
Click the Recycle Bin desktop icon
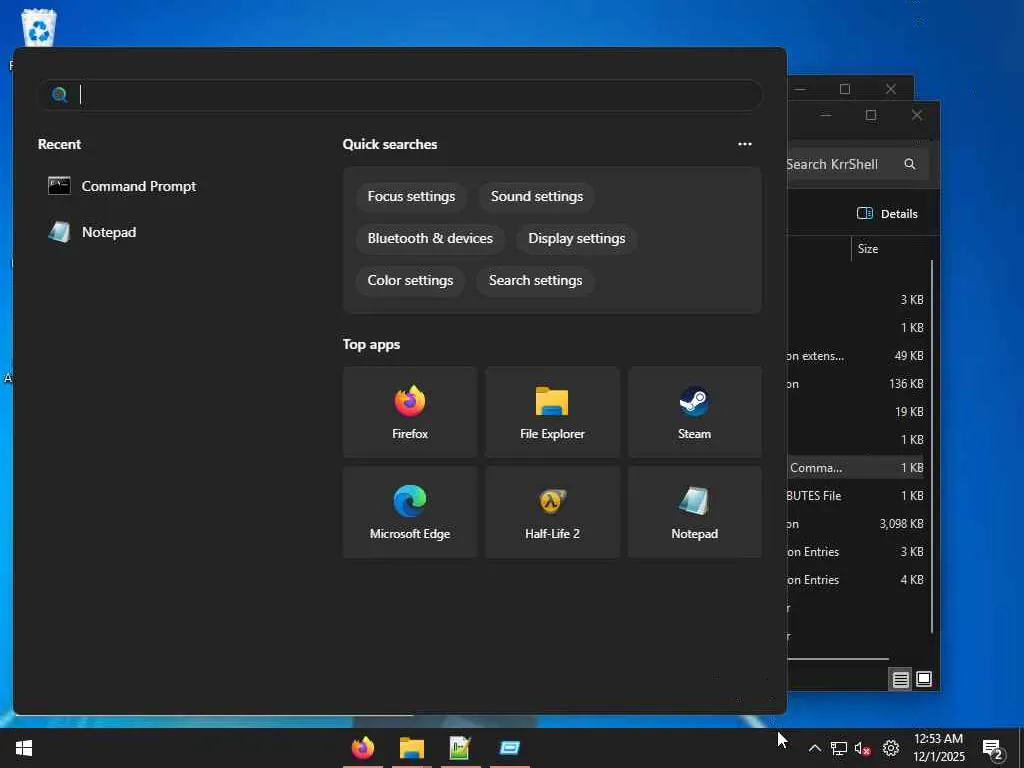coord(39,27)
